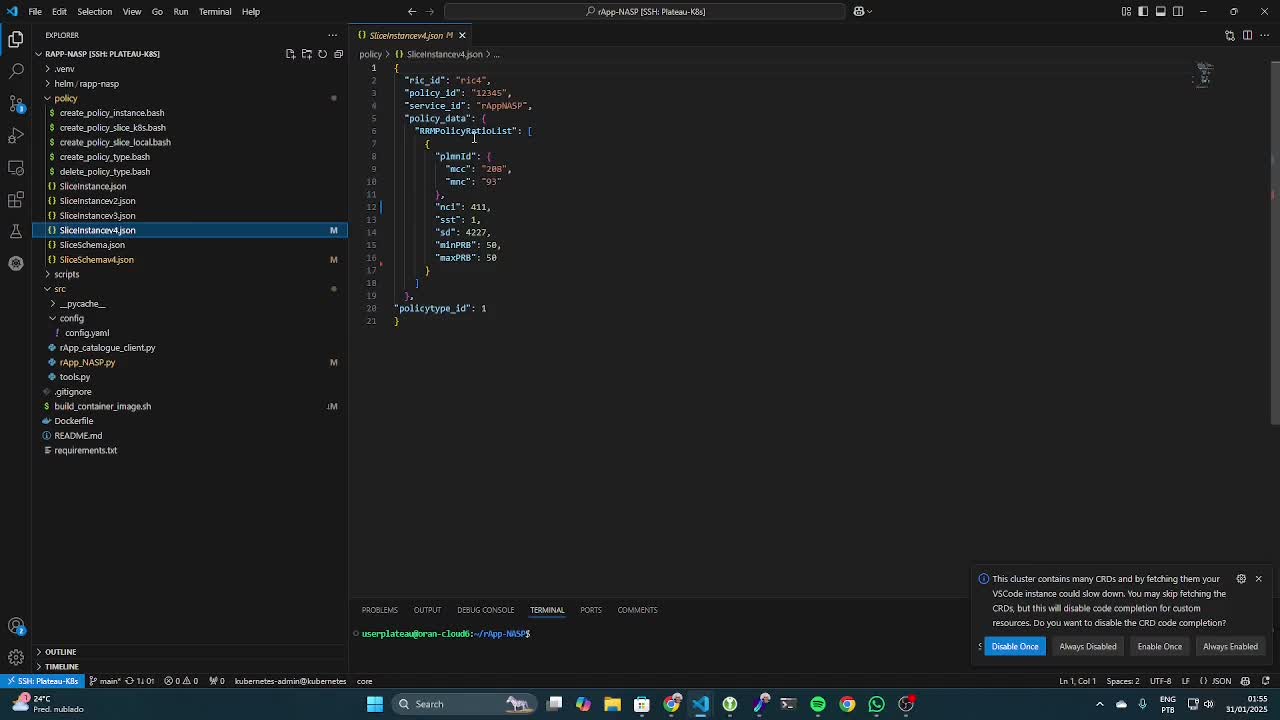Collapse all folders in Explorer

pos(338,54)
